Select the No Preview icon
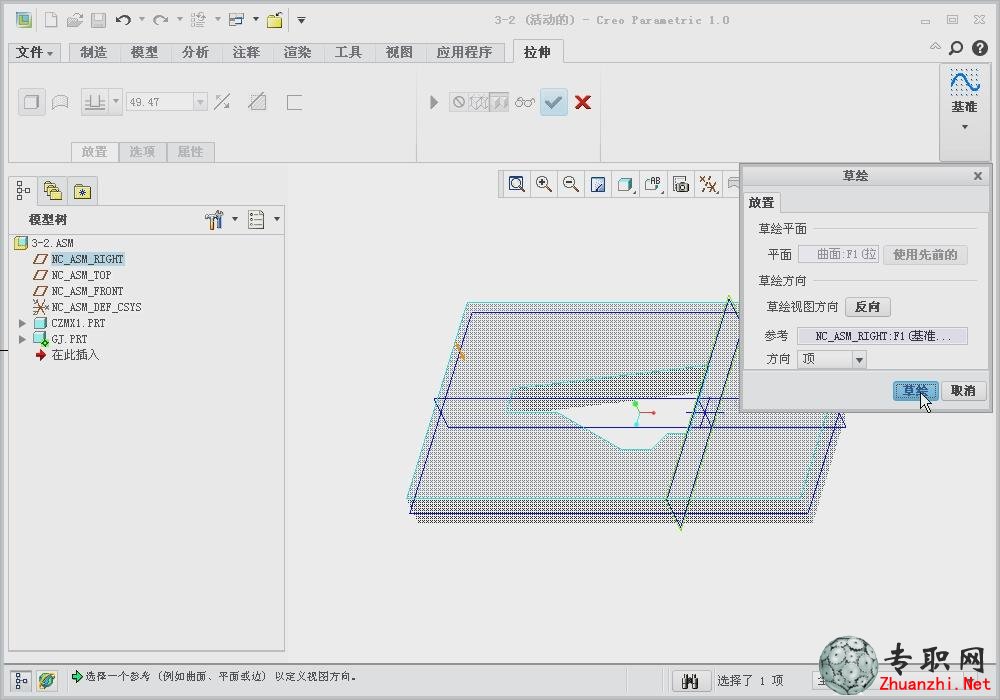Image resolution: width=1000 pixels, height=700 pixels. pos(459,102)
